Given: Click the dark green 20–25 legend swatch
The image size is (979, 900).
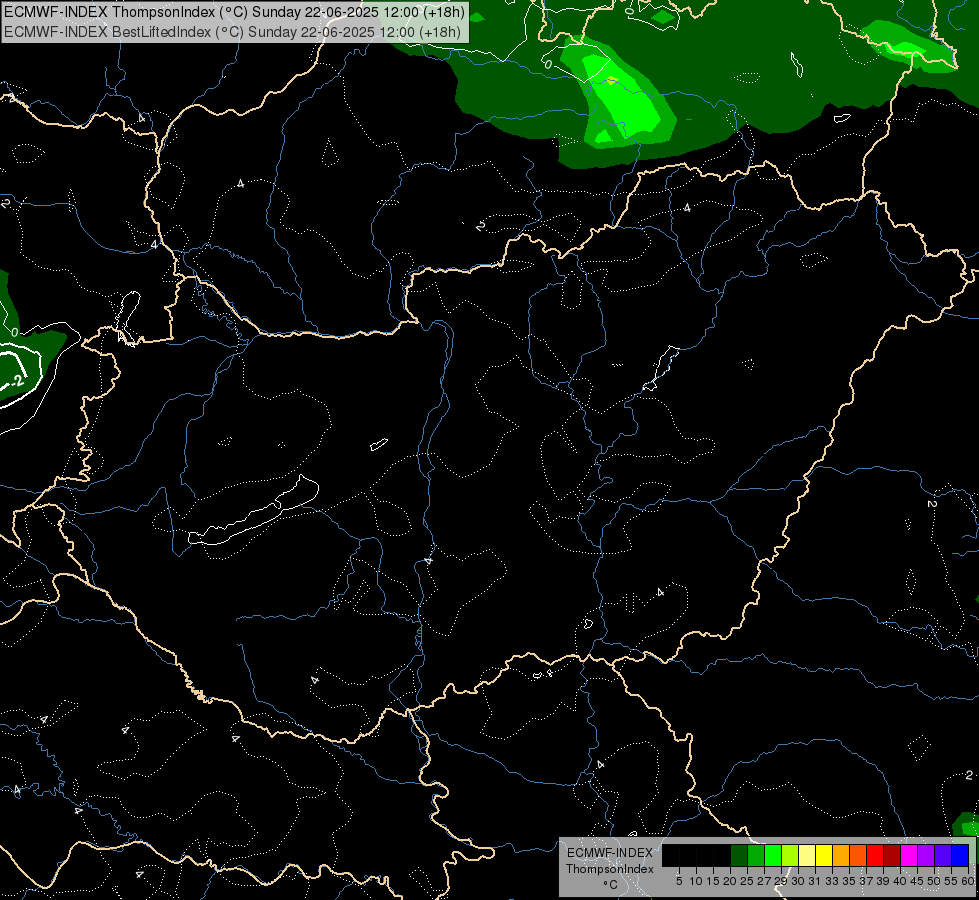Looking at the screenshot, I should point(739,855).
